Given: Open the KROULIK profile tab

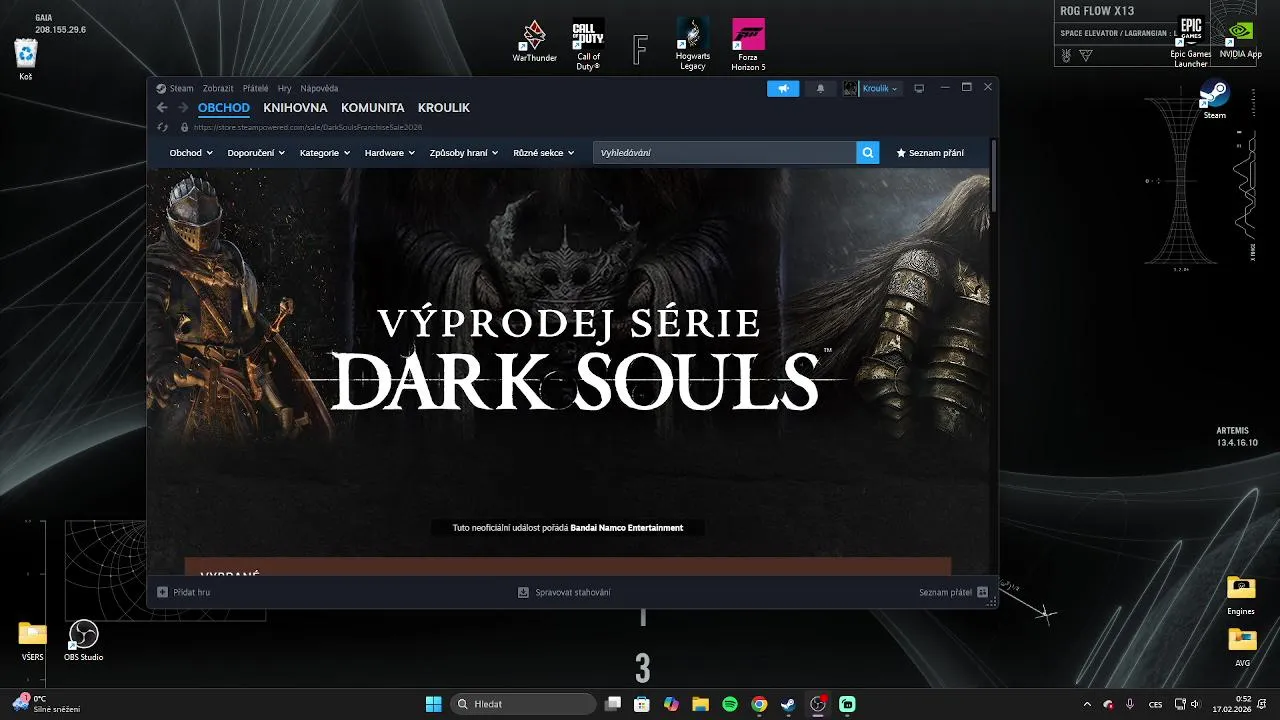Looking at the screenshot, I should 444,108.
